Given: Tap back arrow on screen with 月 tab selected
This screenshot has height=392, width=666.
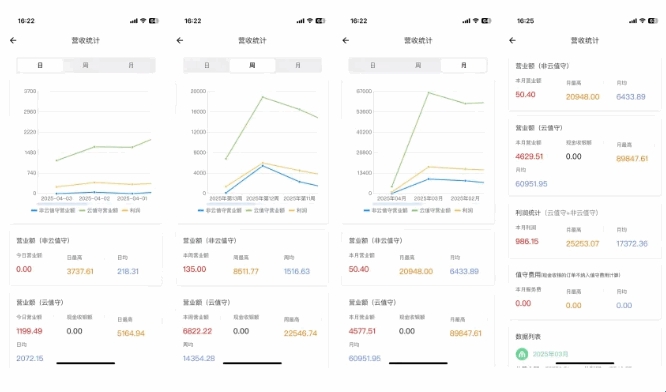Looking at the screenshot, I should pos(346,40).
